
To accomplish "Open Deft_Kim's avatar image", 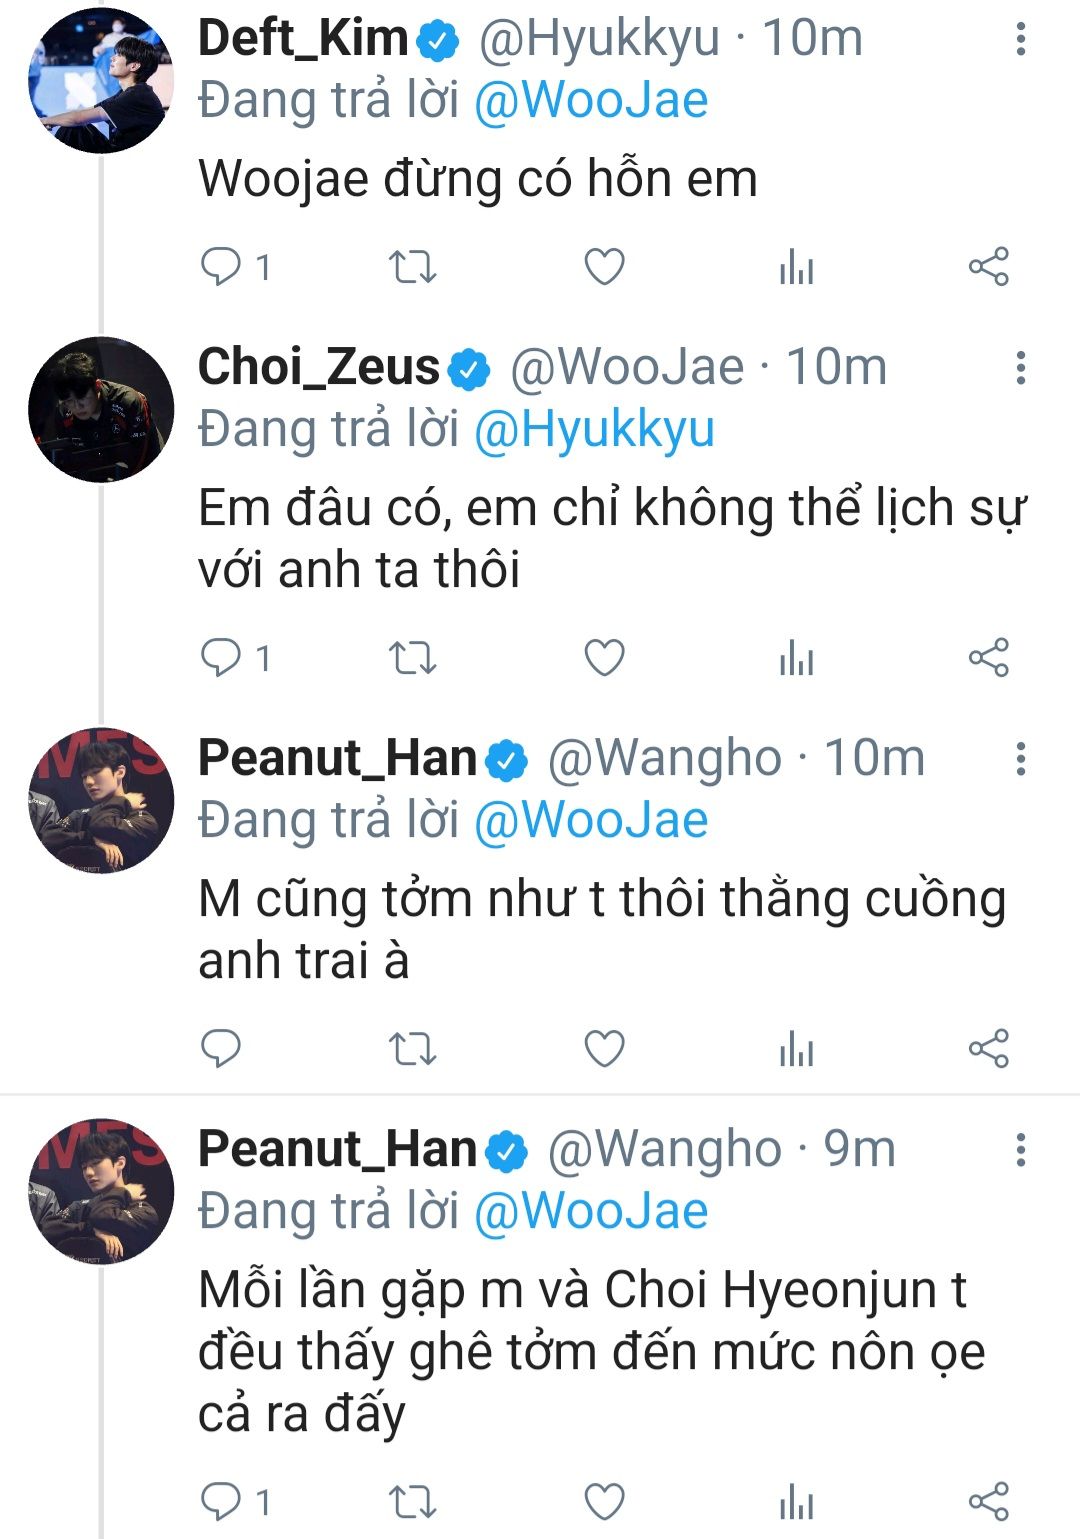I will (x=101, y=81).
